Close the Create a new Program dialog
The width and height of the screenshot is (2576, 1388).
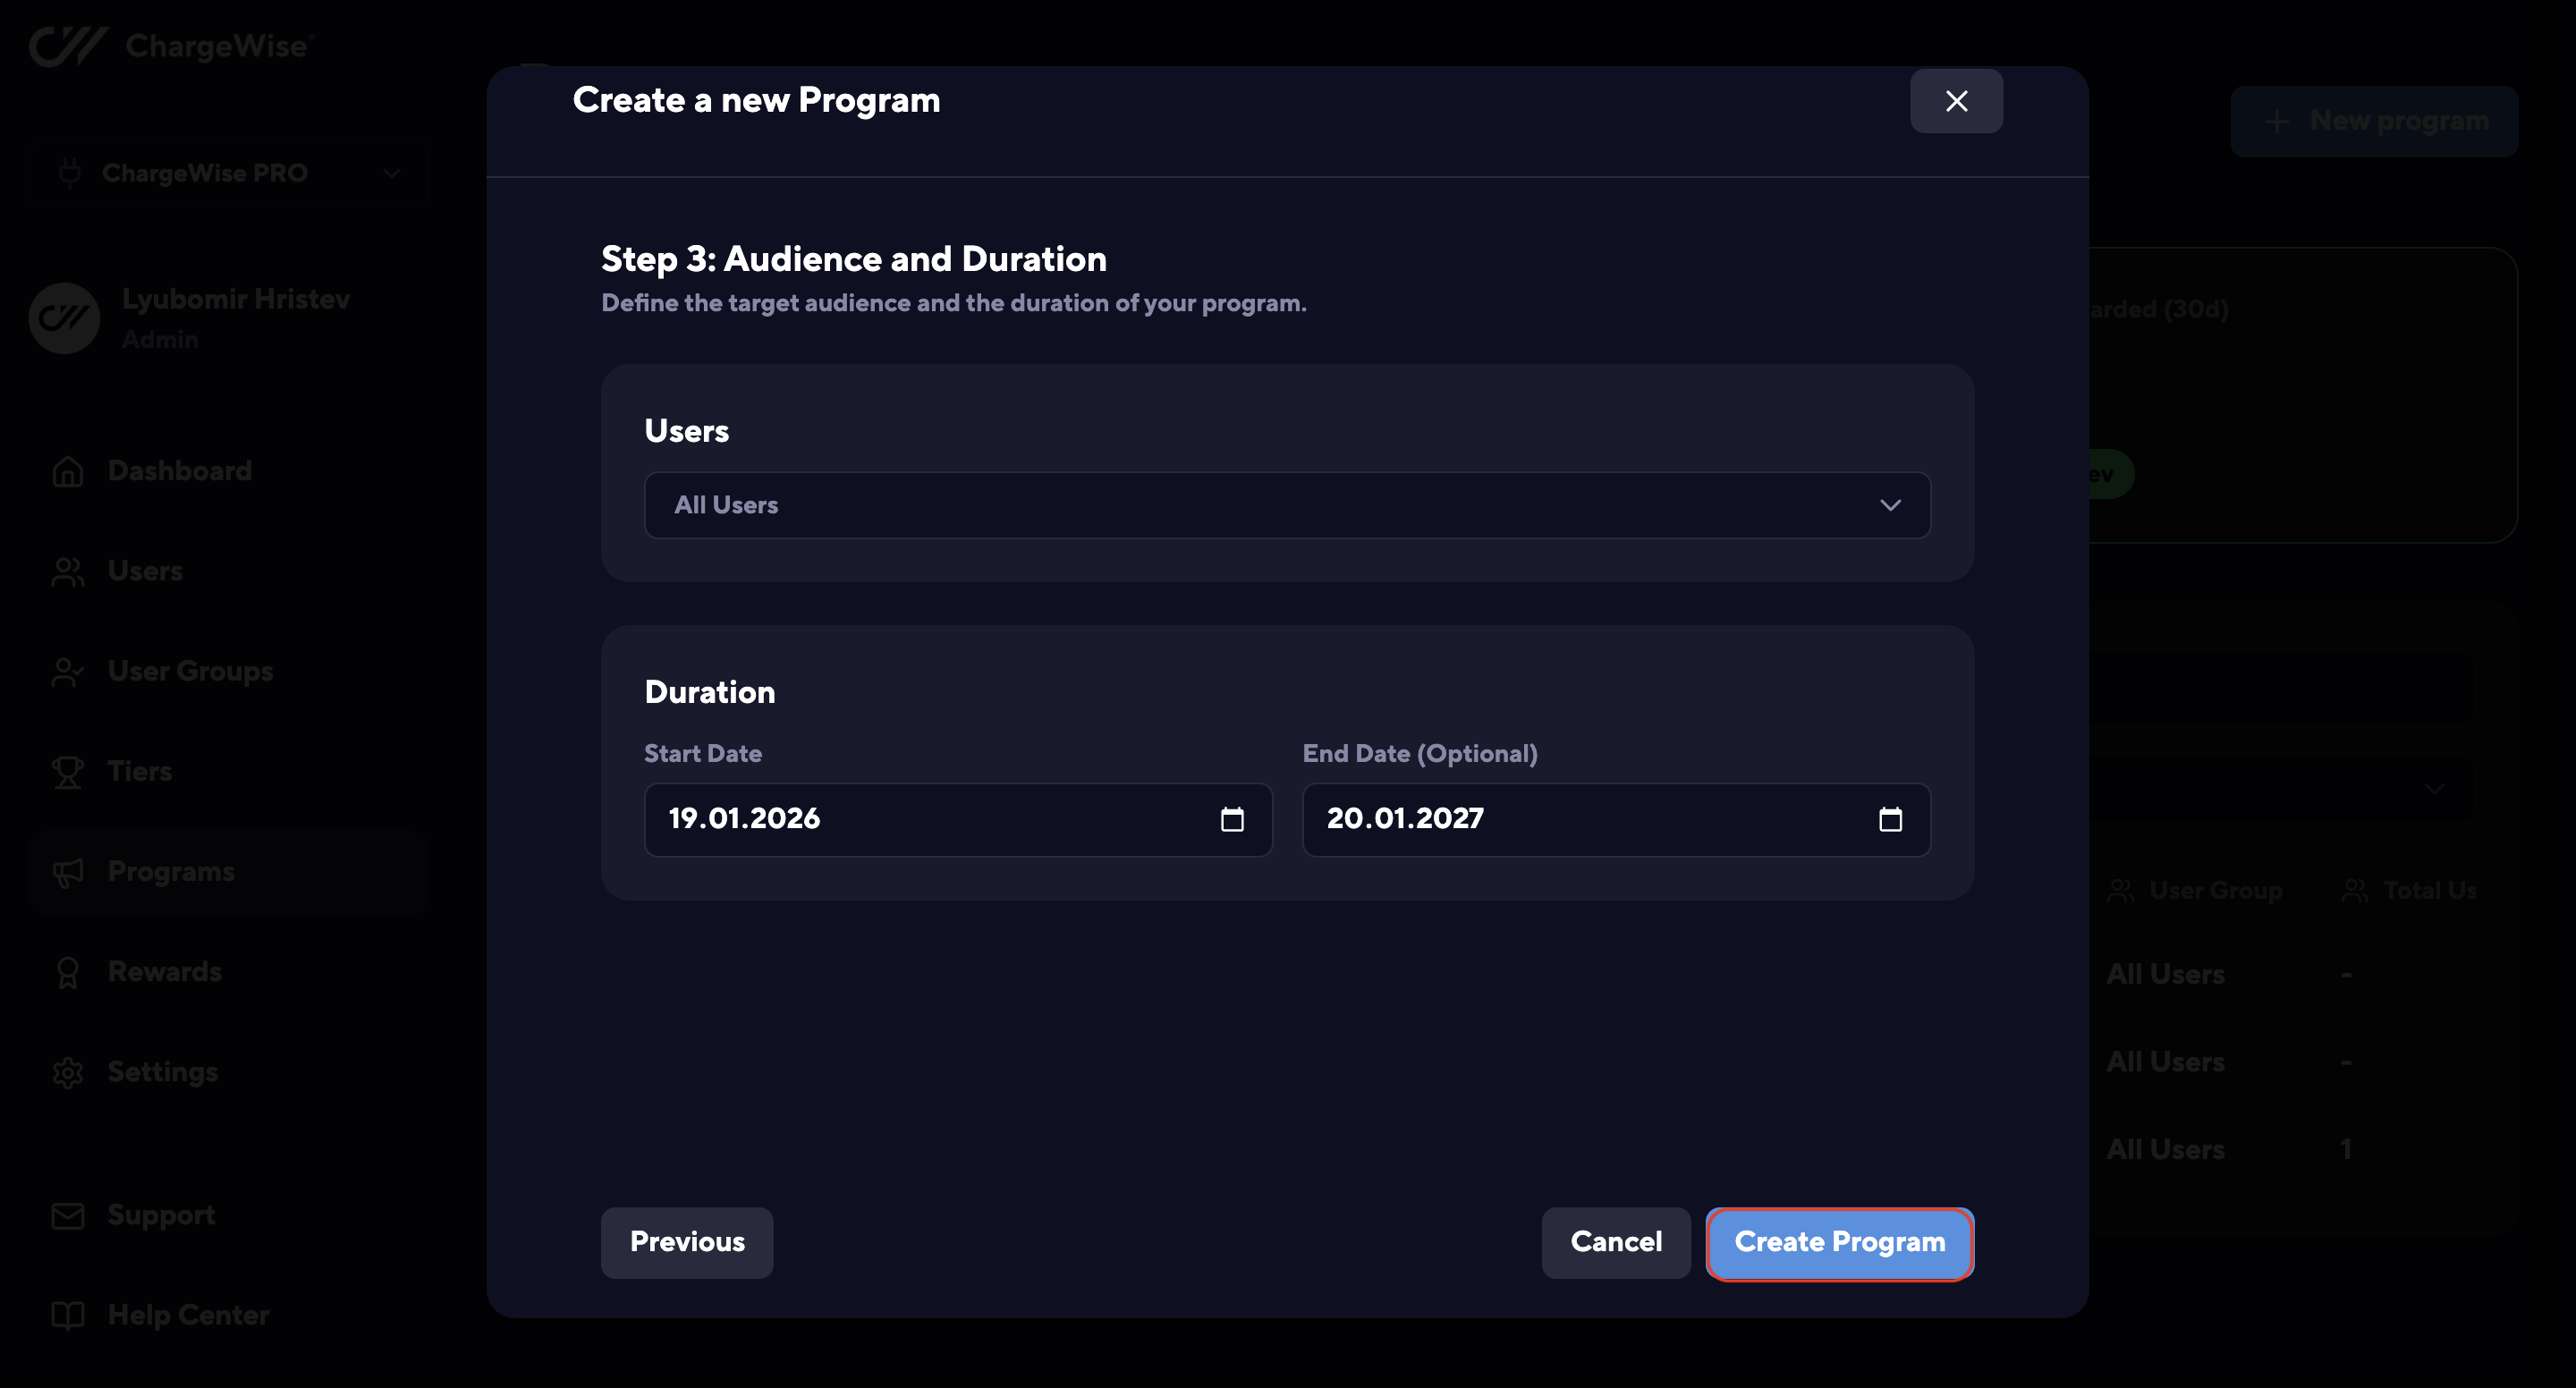point(1956,101)
